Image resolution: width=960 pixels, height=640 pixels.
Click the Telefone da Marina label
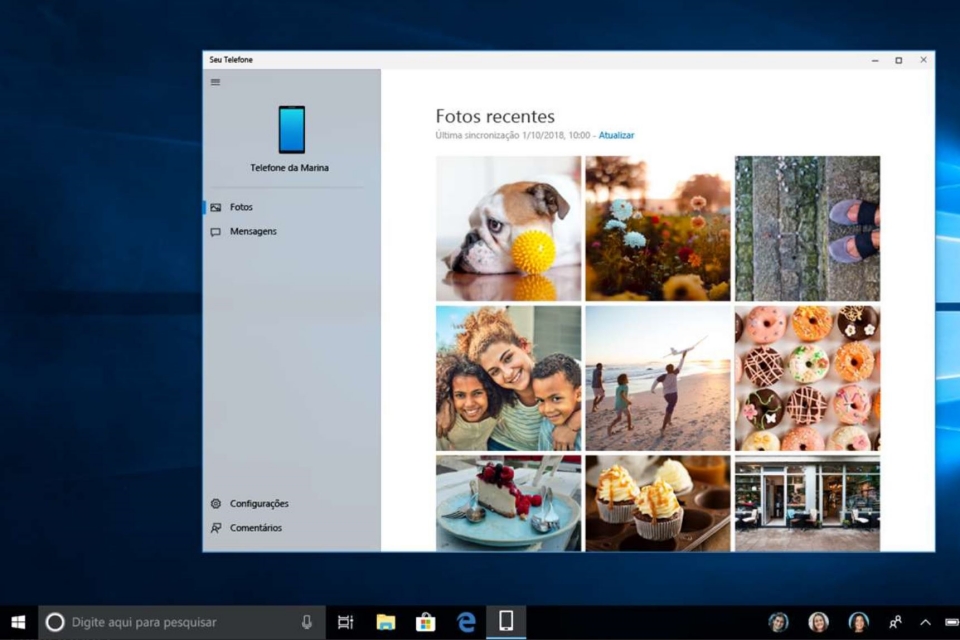pos(290,168)
